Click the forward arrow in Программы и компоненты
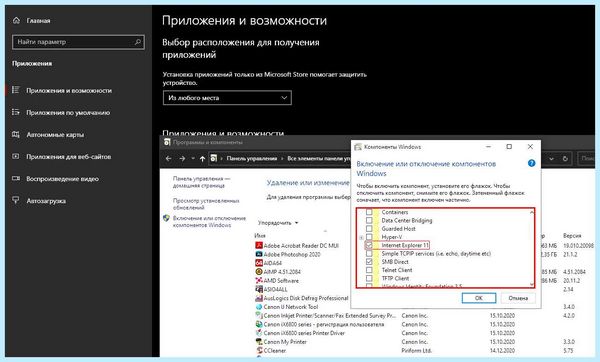 click(182, 158)
